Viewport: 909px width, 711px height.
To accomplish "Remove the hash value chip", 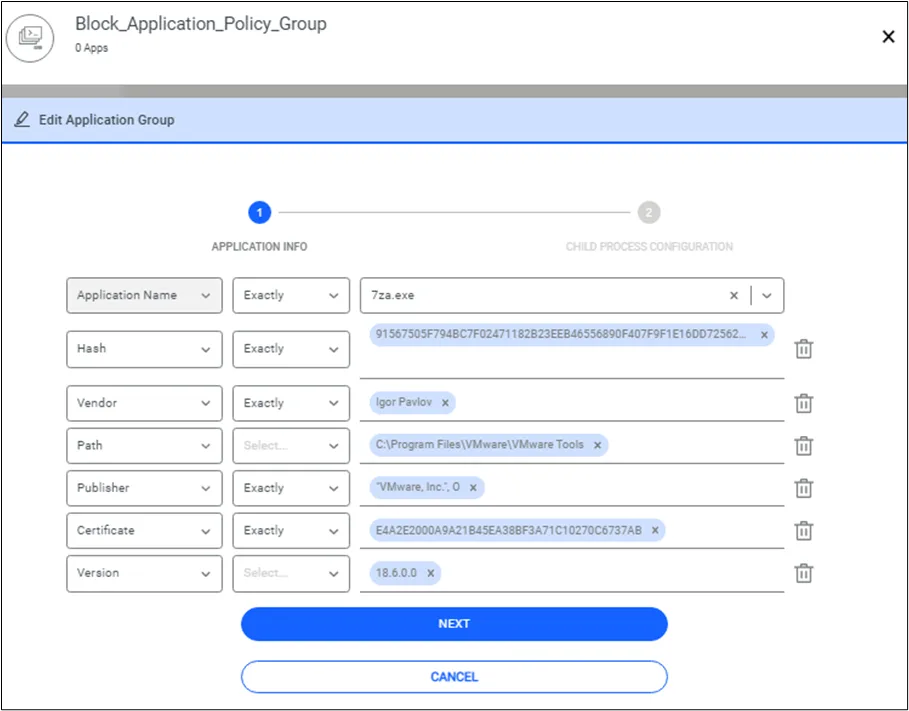I will [764, 335].
